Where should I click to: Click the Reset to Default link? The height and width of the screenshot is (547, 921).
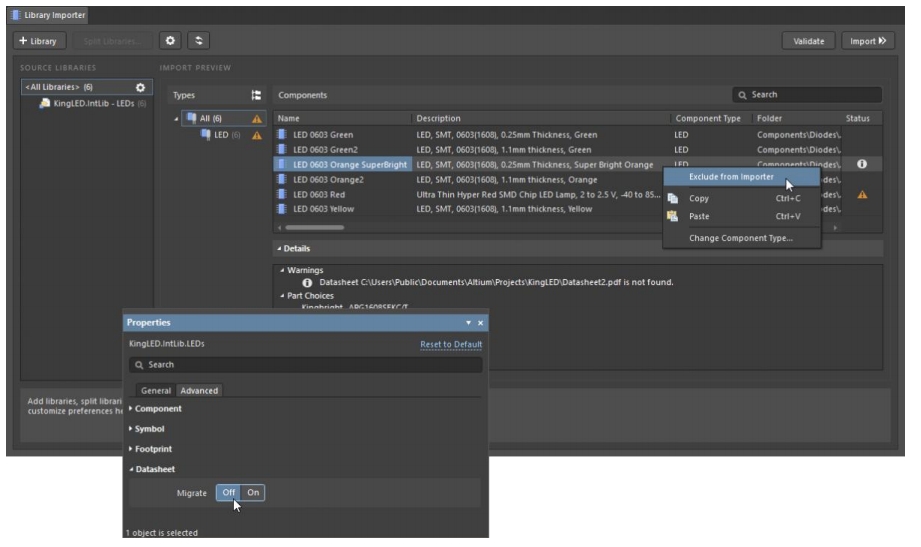[451, 344]
